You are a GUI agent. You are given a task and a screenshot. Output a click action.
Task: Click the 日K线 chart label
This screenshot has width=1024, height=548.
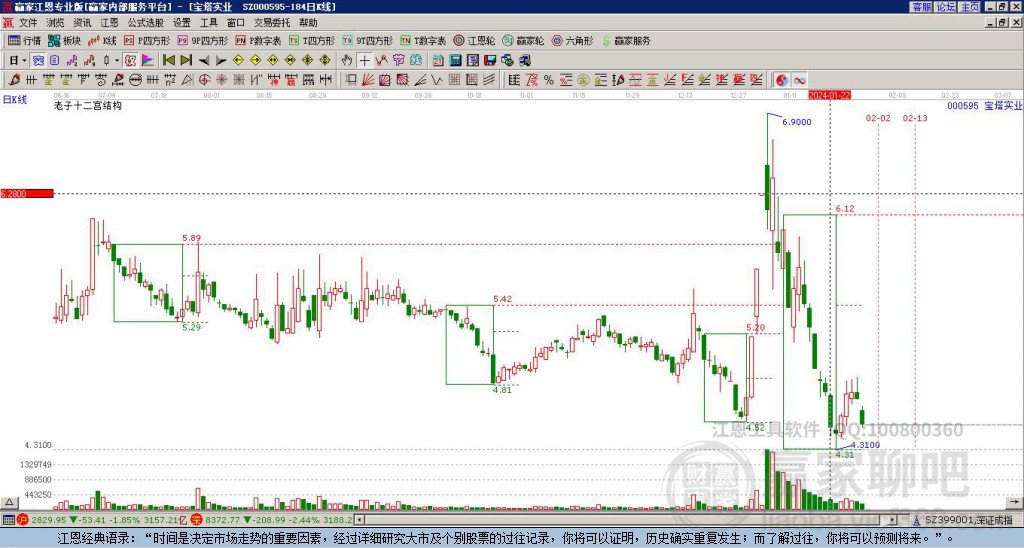[15, 100]
